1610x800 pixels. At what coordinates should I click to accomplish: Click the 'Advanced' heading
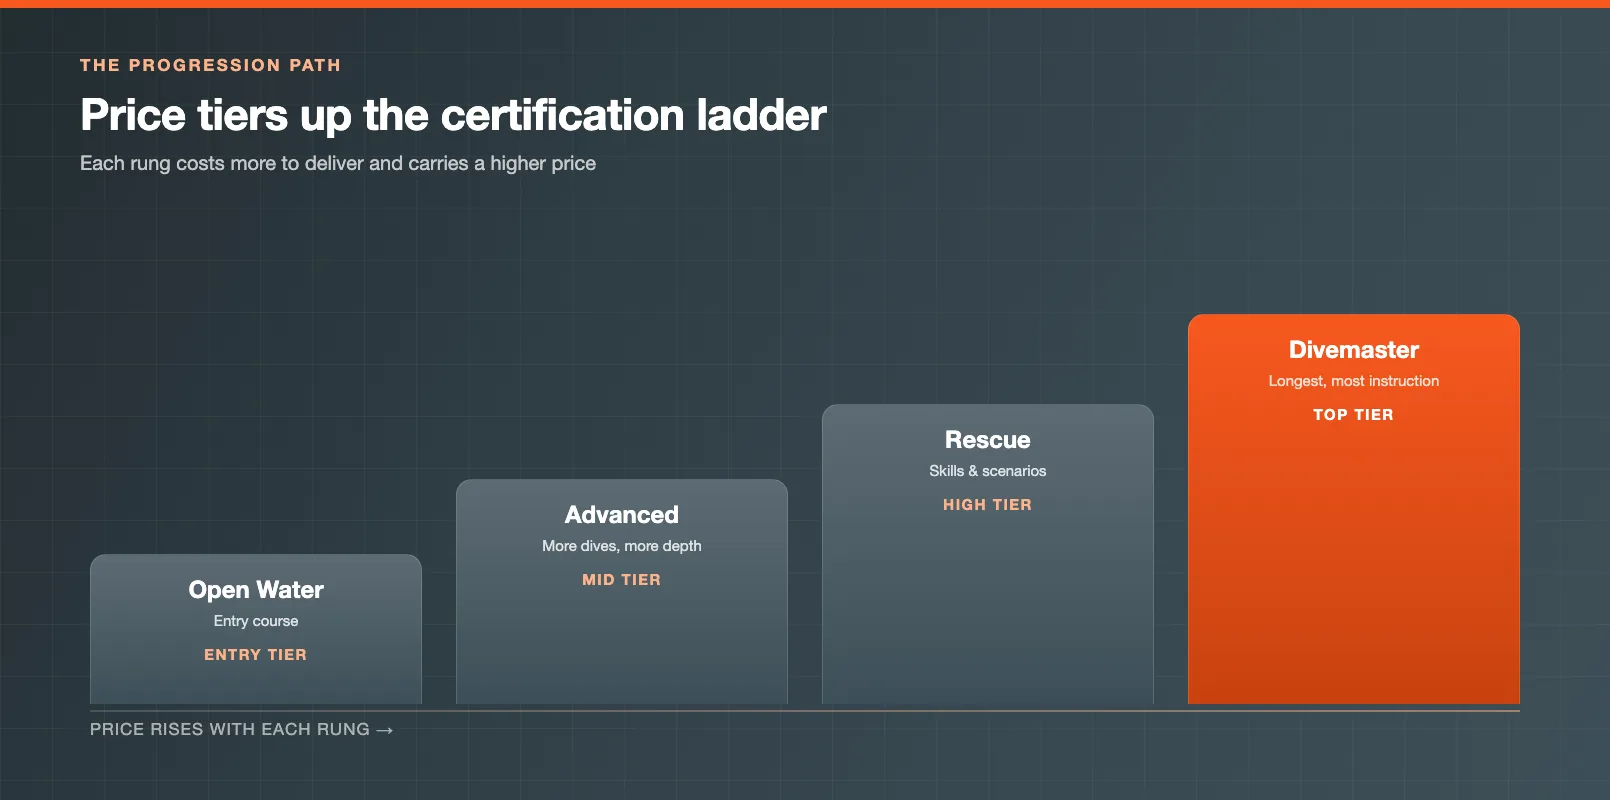[x=622, y=515]
